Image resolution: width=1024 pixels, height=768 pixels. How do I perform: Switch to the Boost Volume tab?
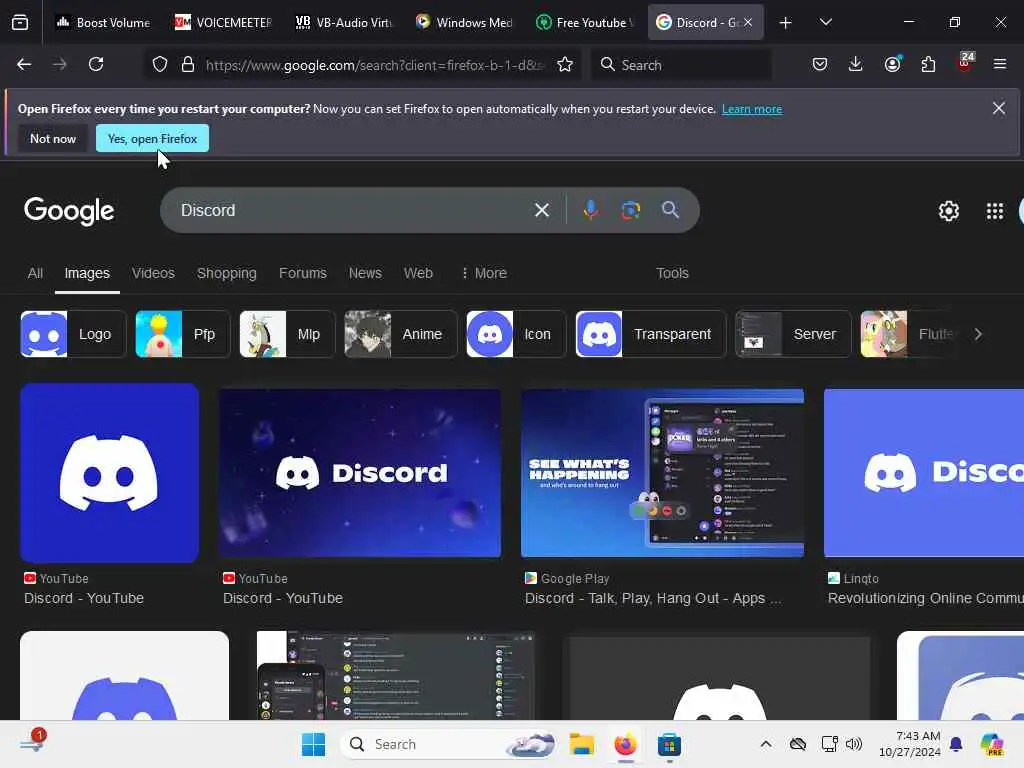pos(103,23)
